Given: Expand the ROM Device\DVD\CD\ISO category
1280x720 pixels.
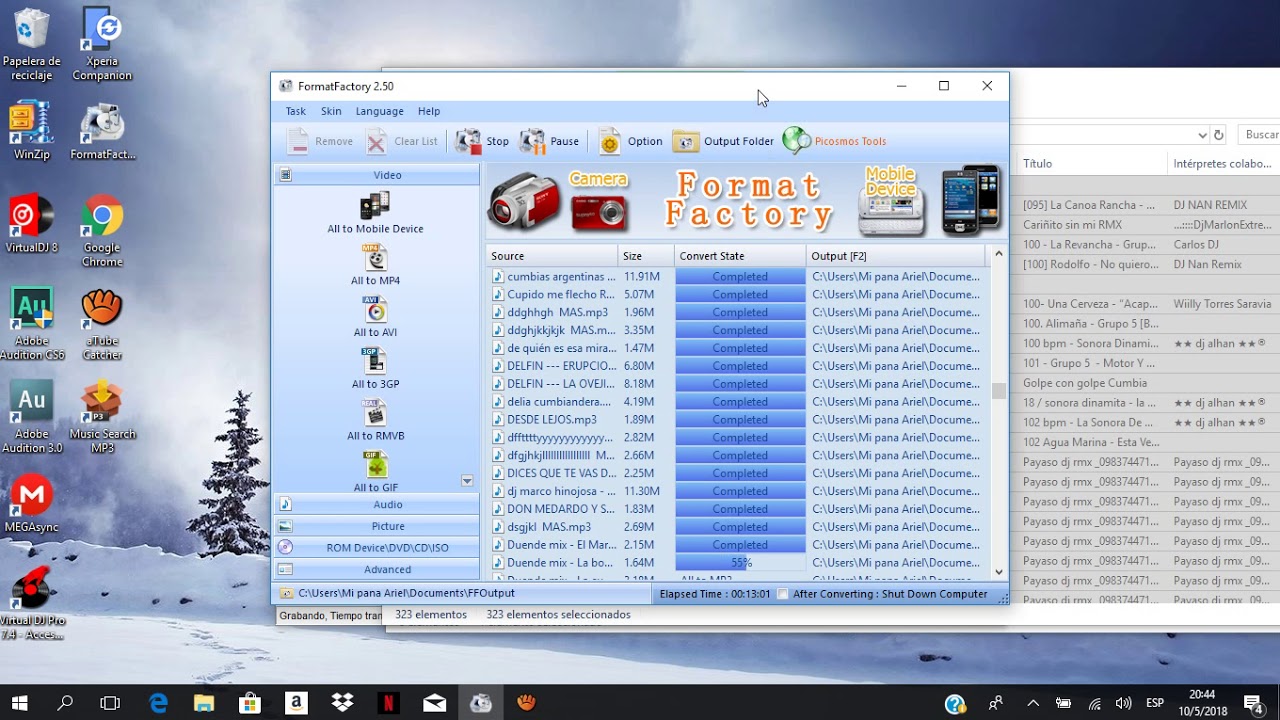Looking at the screenshot, I should point(377,548).
